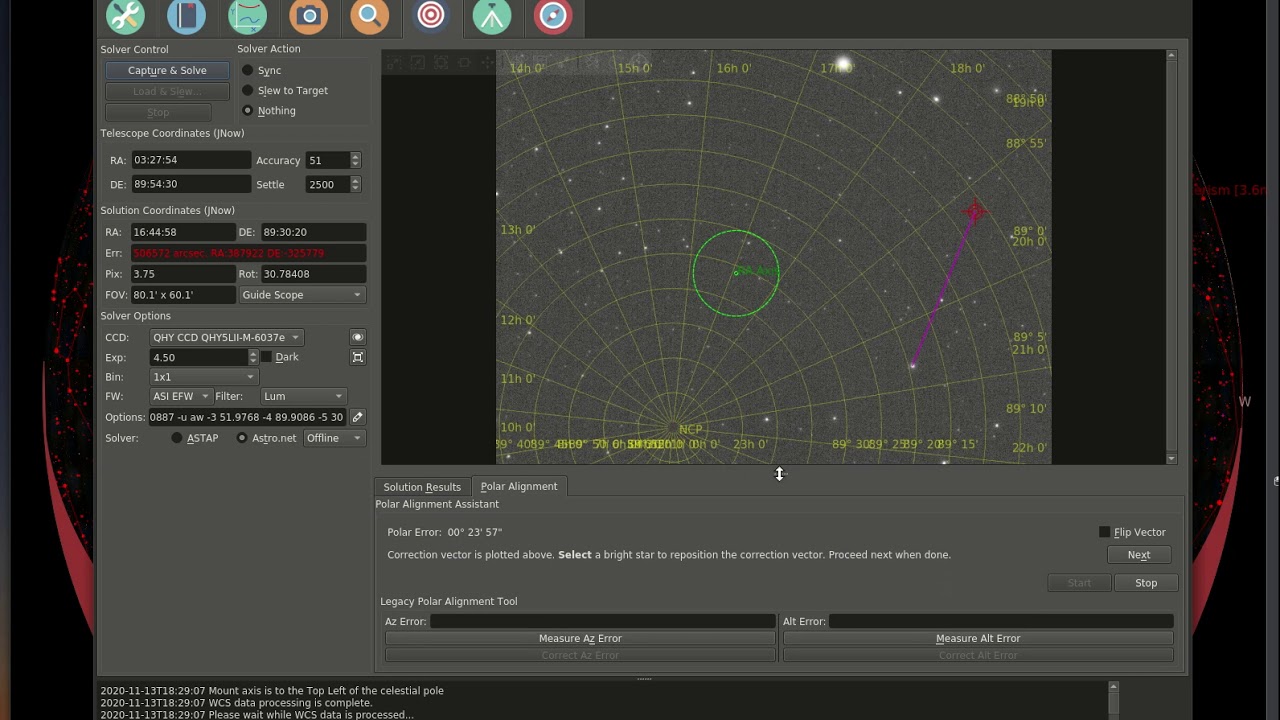Open the Filter Lum dropdown
1280x720 pixels.
303,396
